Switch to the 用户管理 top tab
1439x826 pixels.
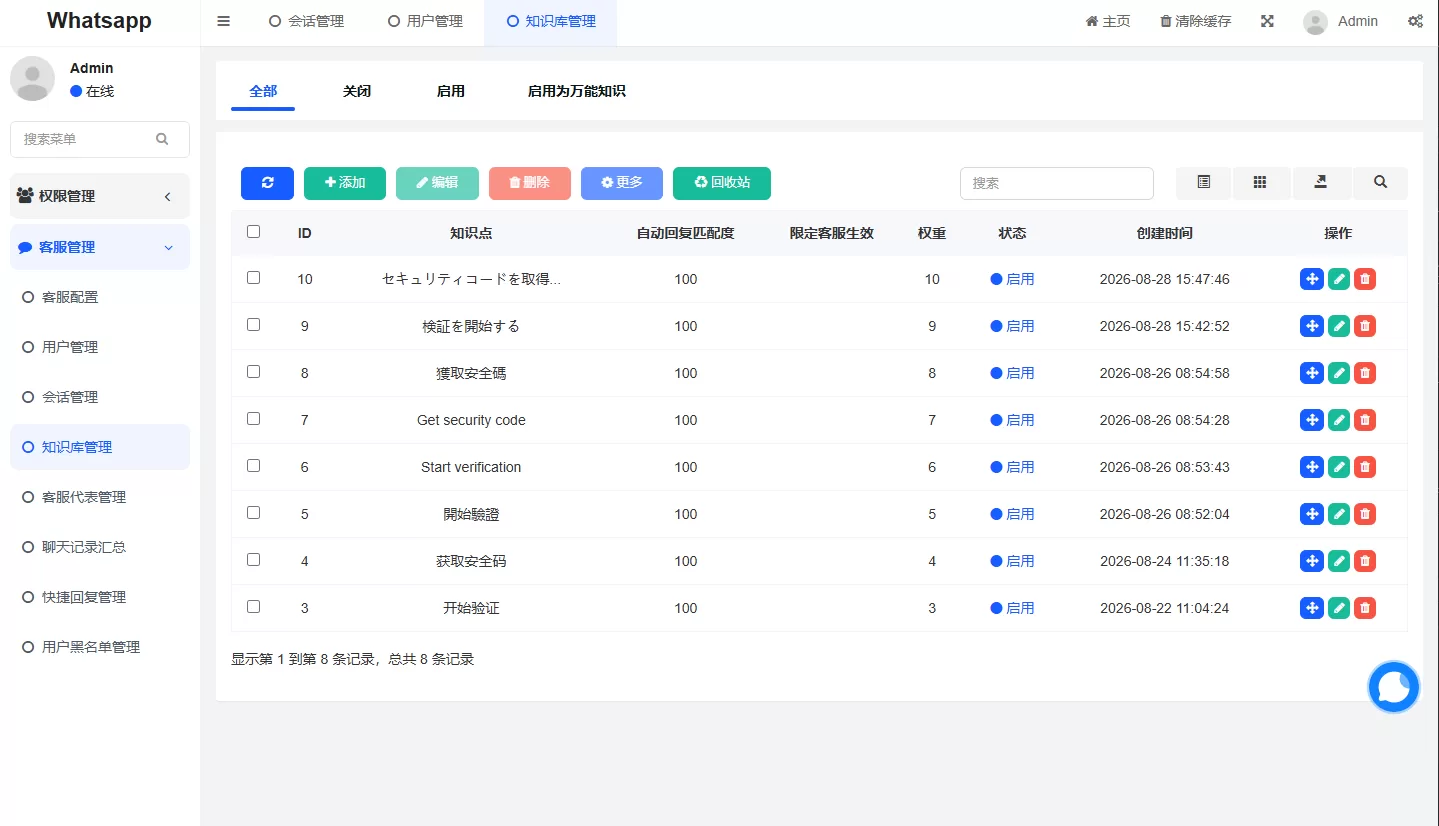425,21
